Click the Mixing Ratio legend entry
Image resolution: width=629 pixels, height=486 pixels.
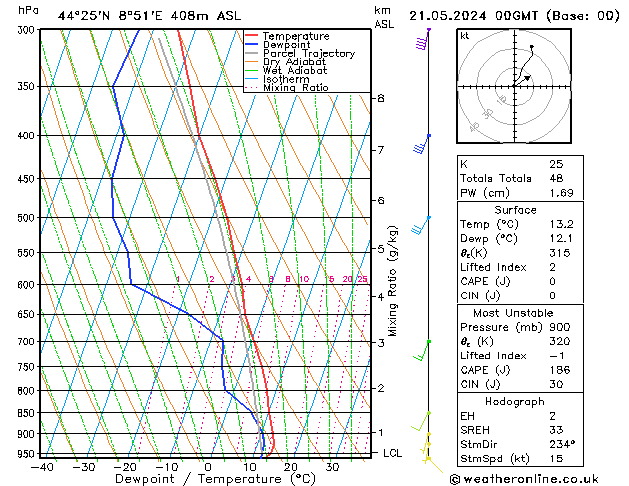pos(287,87)
